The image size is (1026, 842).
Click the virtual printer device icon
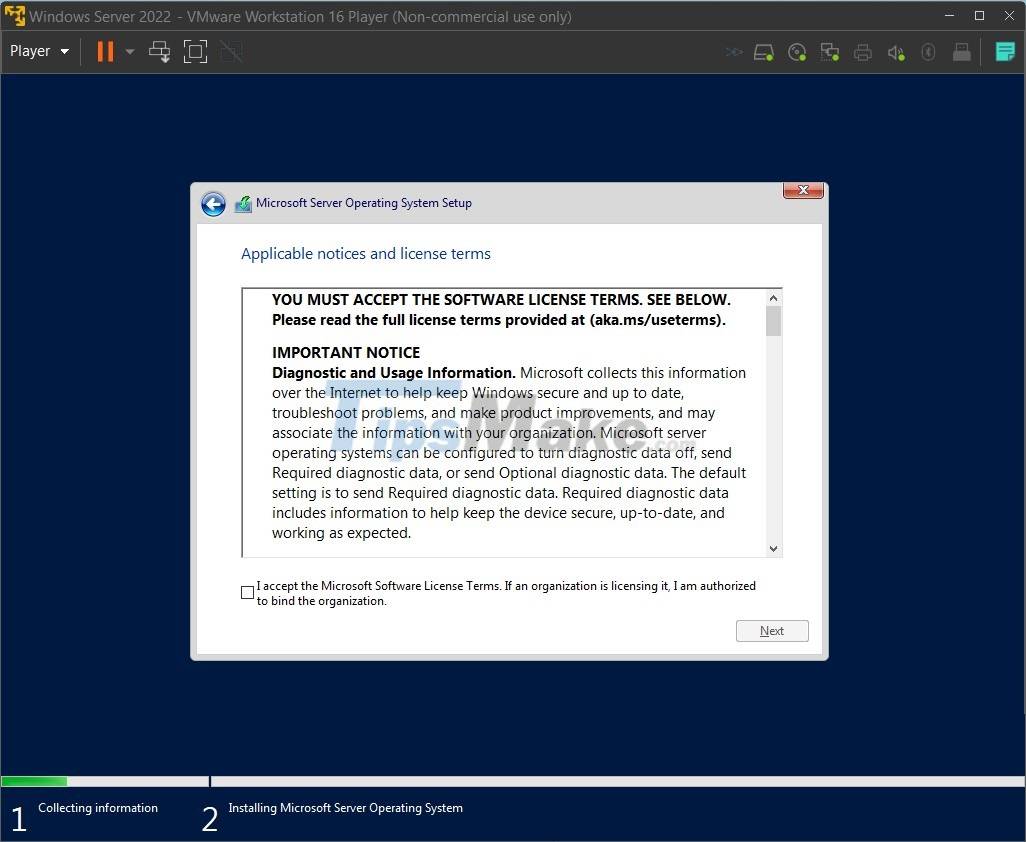tap(863, 51)
